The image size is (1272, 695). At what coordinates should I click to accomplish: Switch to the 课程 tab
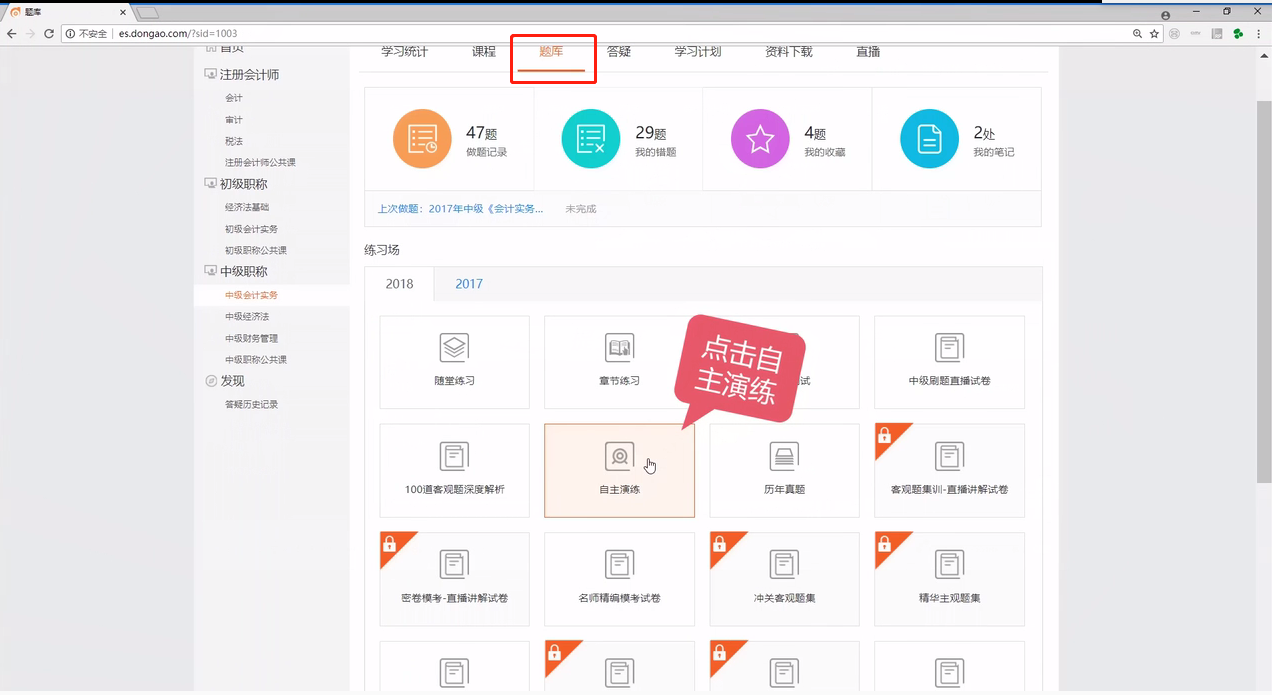tap(484, 52)
